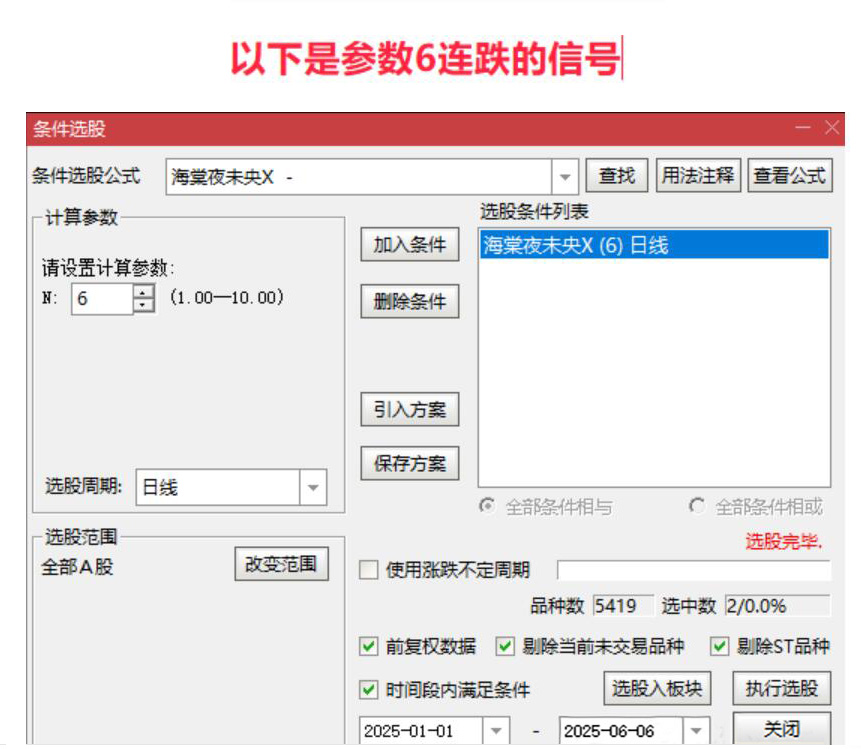
Task: Increase N value using the up spinner arrow
Action: click(142, 291)
